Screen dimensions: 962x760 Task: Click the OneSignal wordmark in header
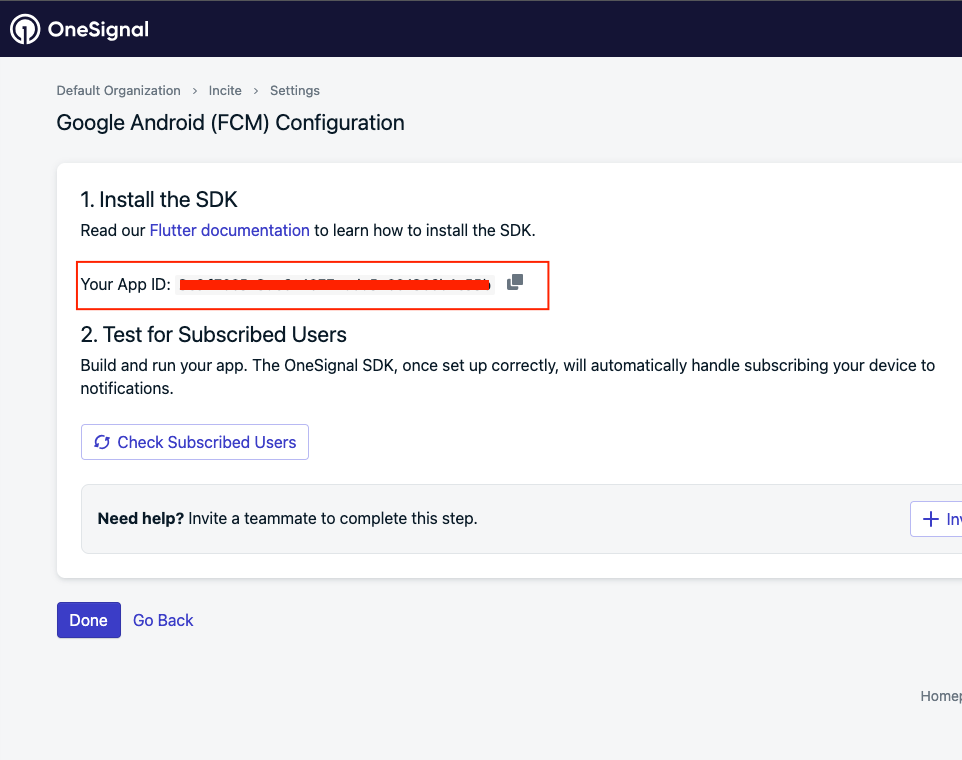point(98,29)
